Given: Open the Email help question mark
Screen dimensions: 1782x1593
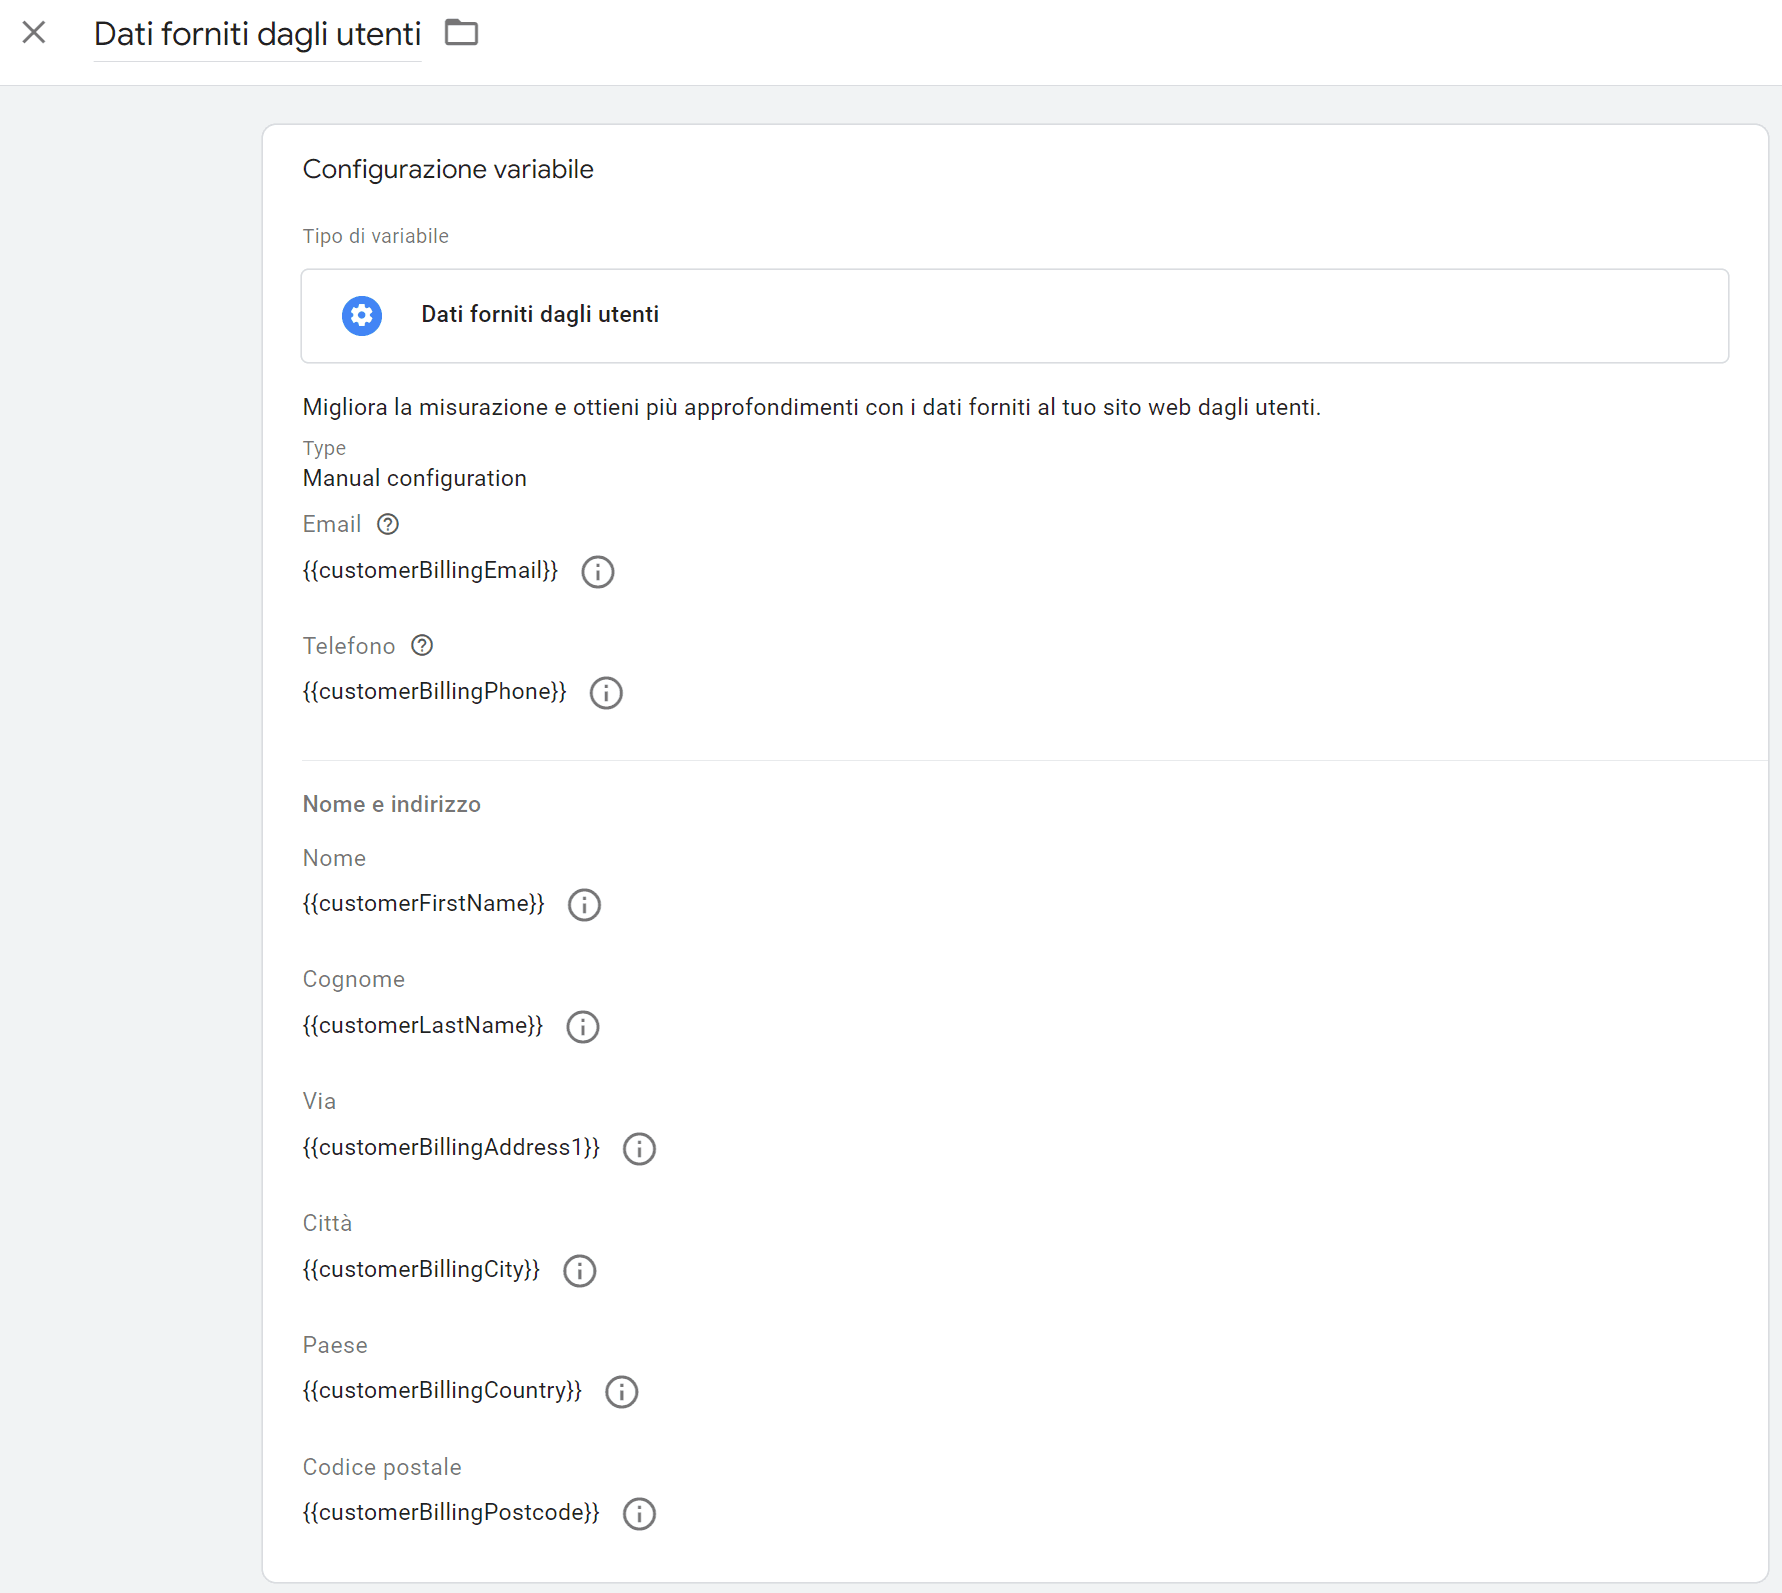Looking at the screenshot, I should tap(388, 524).
